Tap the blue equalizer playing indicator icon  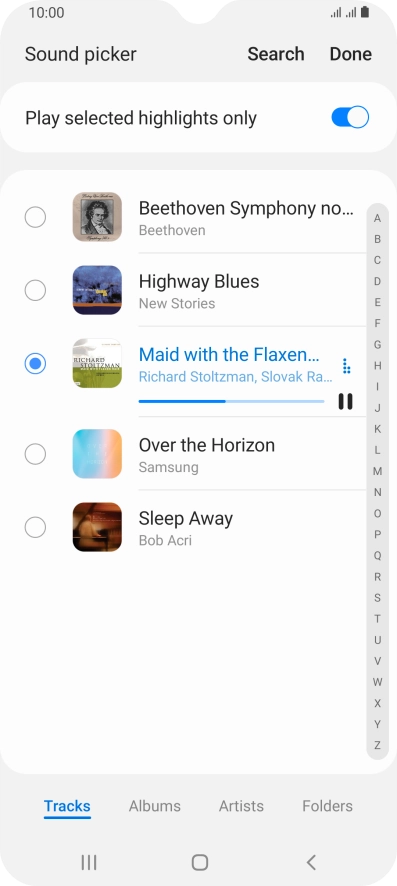[x=346, y=366]
